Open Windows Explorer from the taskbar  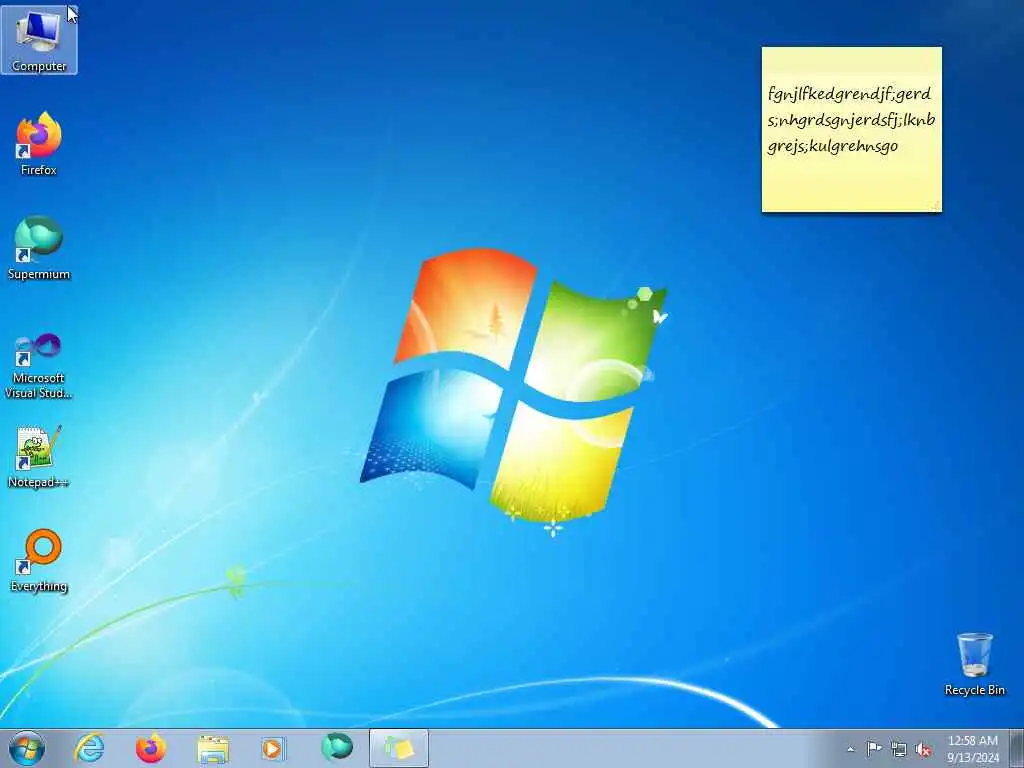(x=213, y=748)
